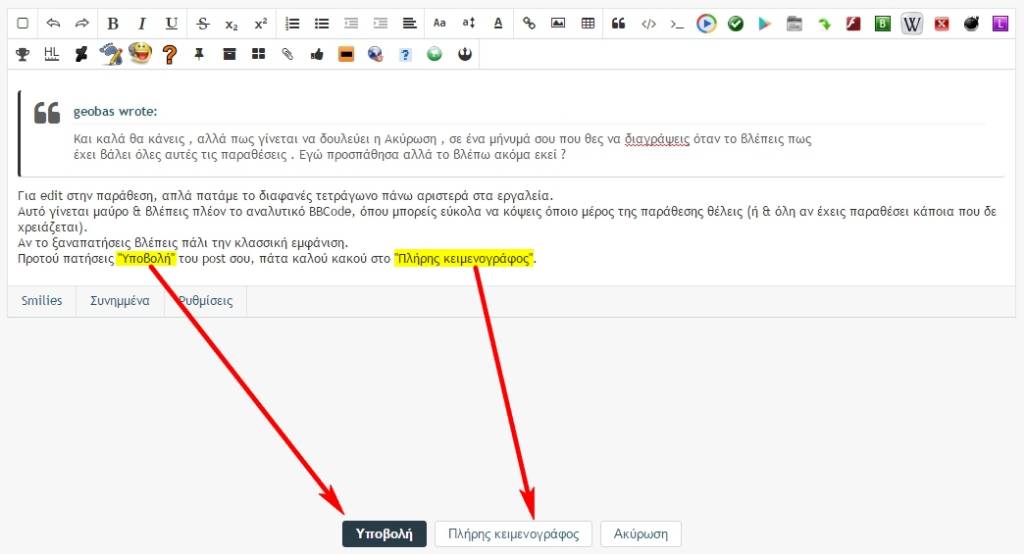Toggle the BBCode source view square
The width and height of the screenshot is (1024, 554).
(x=22, y=24)
